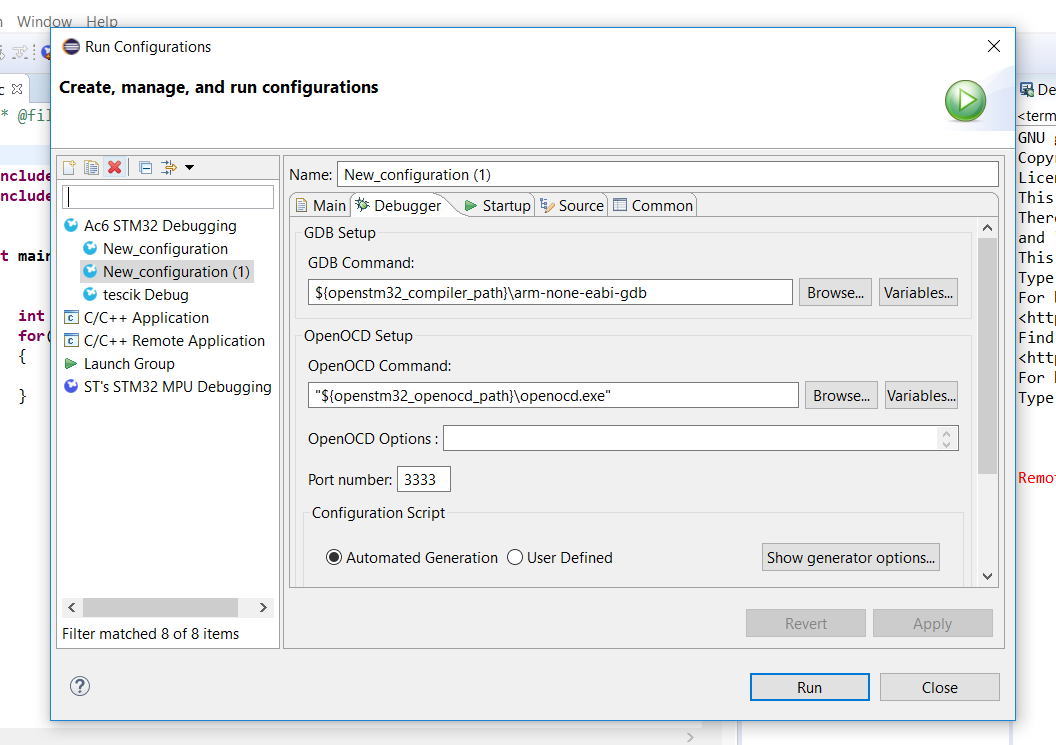Click the Debug view icon behind the dialog

[1026, 90]
